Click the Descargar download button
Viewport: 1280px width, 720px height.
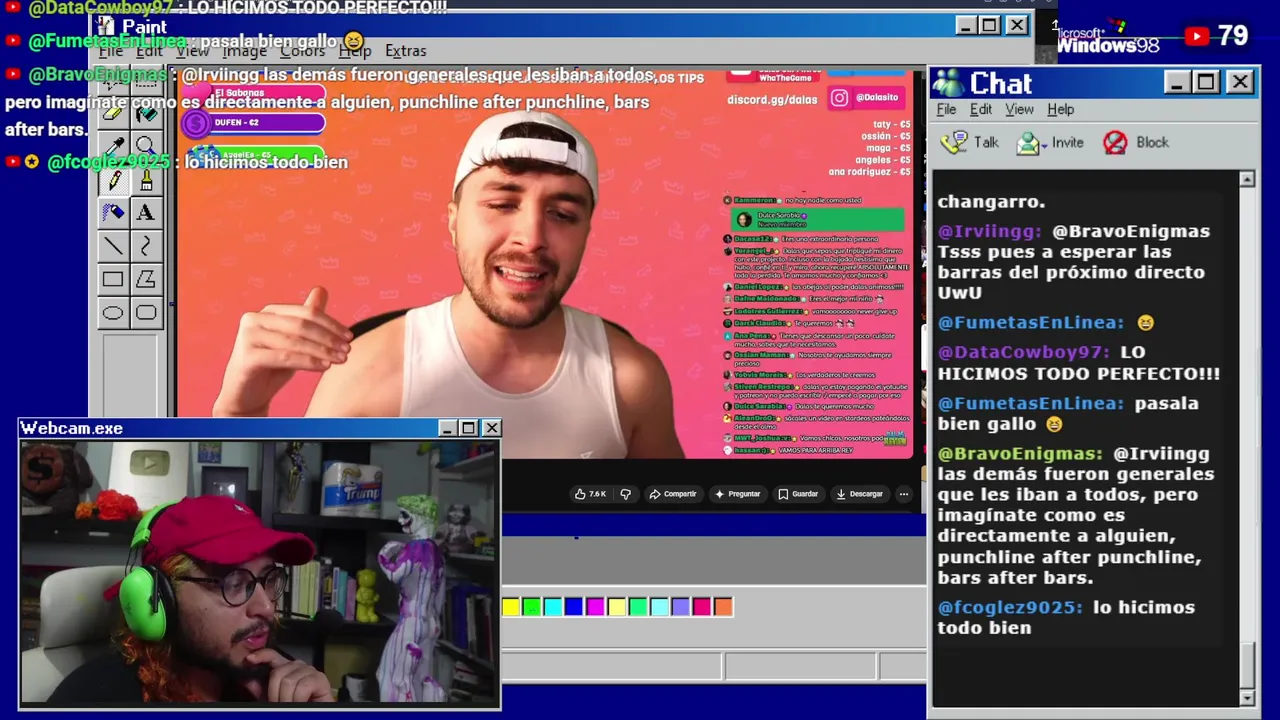click(x=860, y=494)
